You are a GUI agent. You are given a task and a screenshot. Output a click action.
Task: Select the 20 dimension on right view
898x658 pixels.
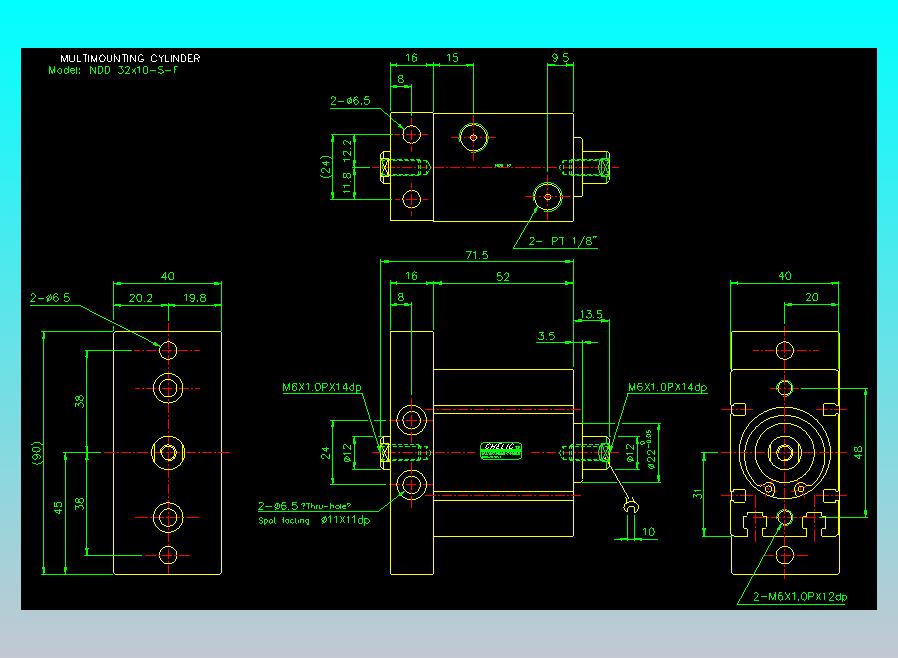coord(812,297)
